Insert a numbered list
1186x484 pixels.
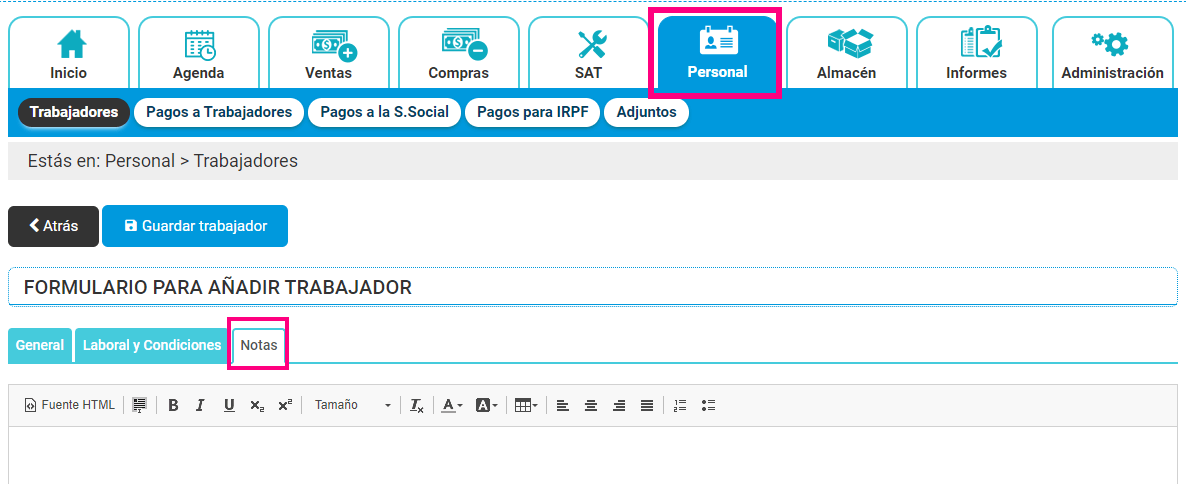click(x=680, y=405)
